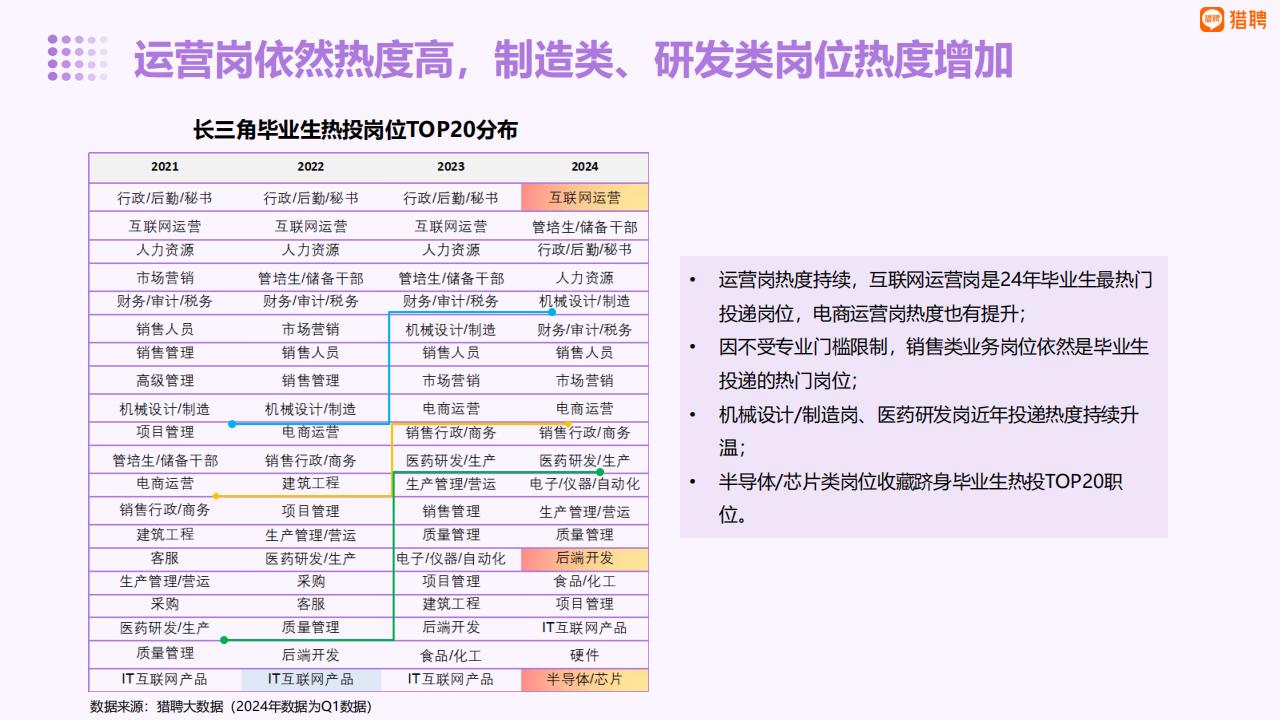Image resolution: width=1280 pixels, height=720 pixels.
Task: Select 电商运营 in the 2022 column
Action: pyautogui.click(x=311, y=432)
